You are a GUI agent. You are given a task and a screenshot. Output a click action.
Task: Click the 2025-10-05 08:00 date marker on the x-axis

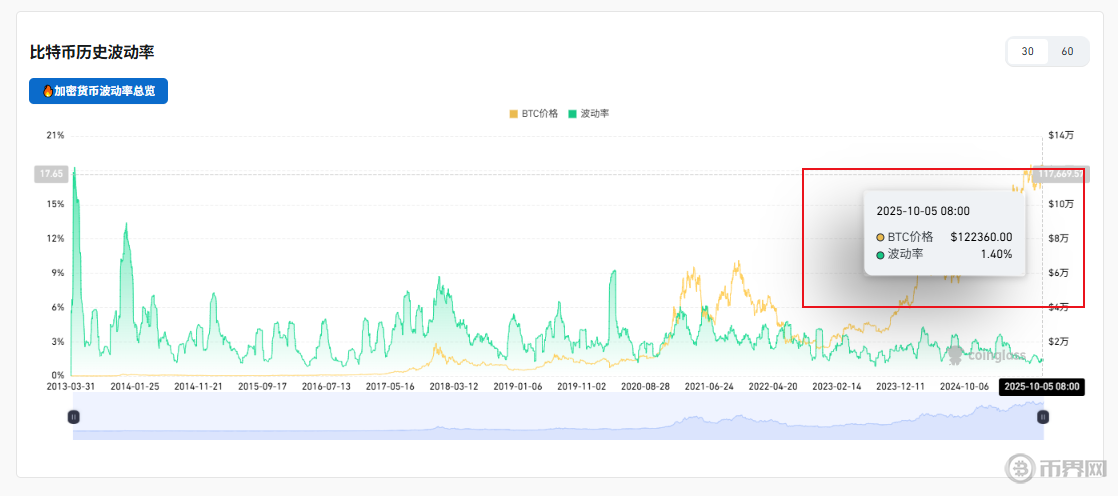tap(1042, 385)
